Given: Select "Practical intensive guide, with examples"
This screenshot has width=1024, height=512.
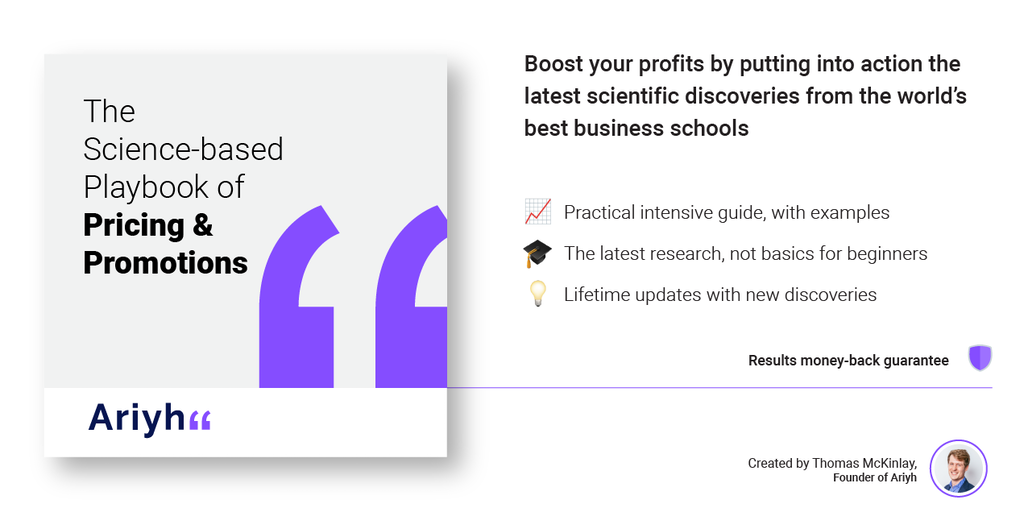Looking at the screenshot, I should (726, 212).
